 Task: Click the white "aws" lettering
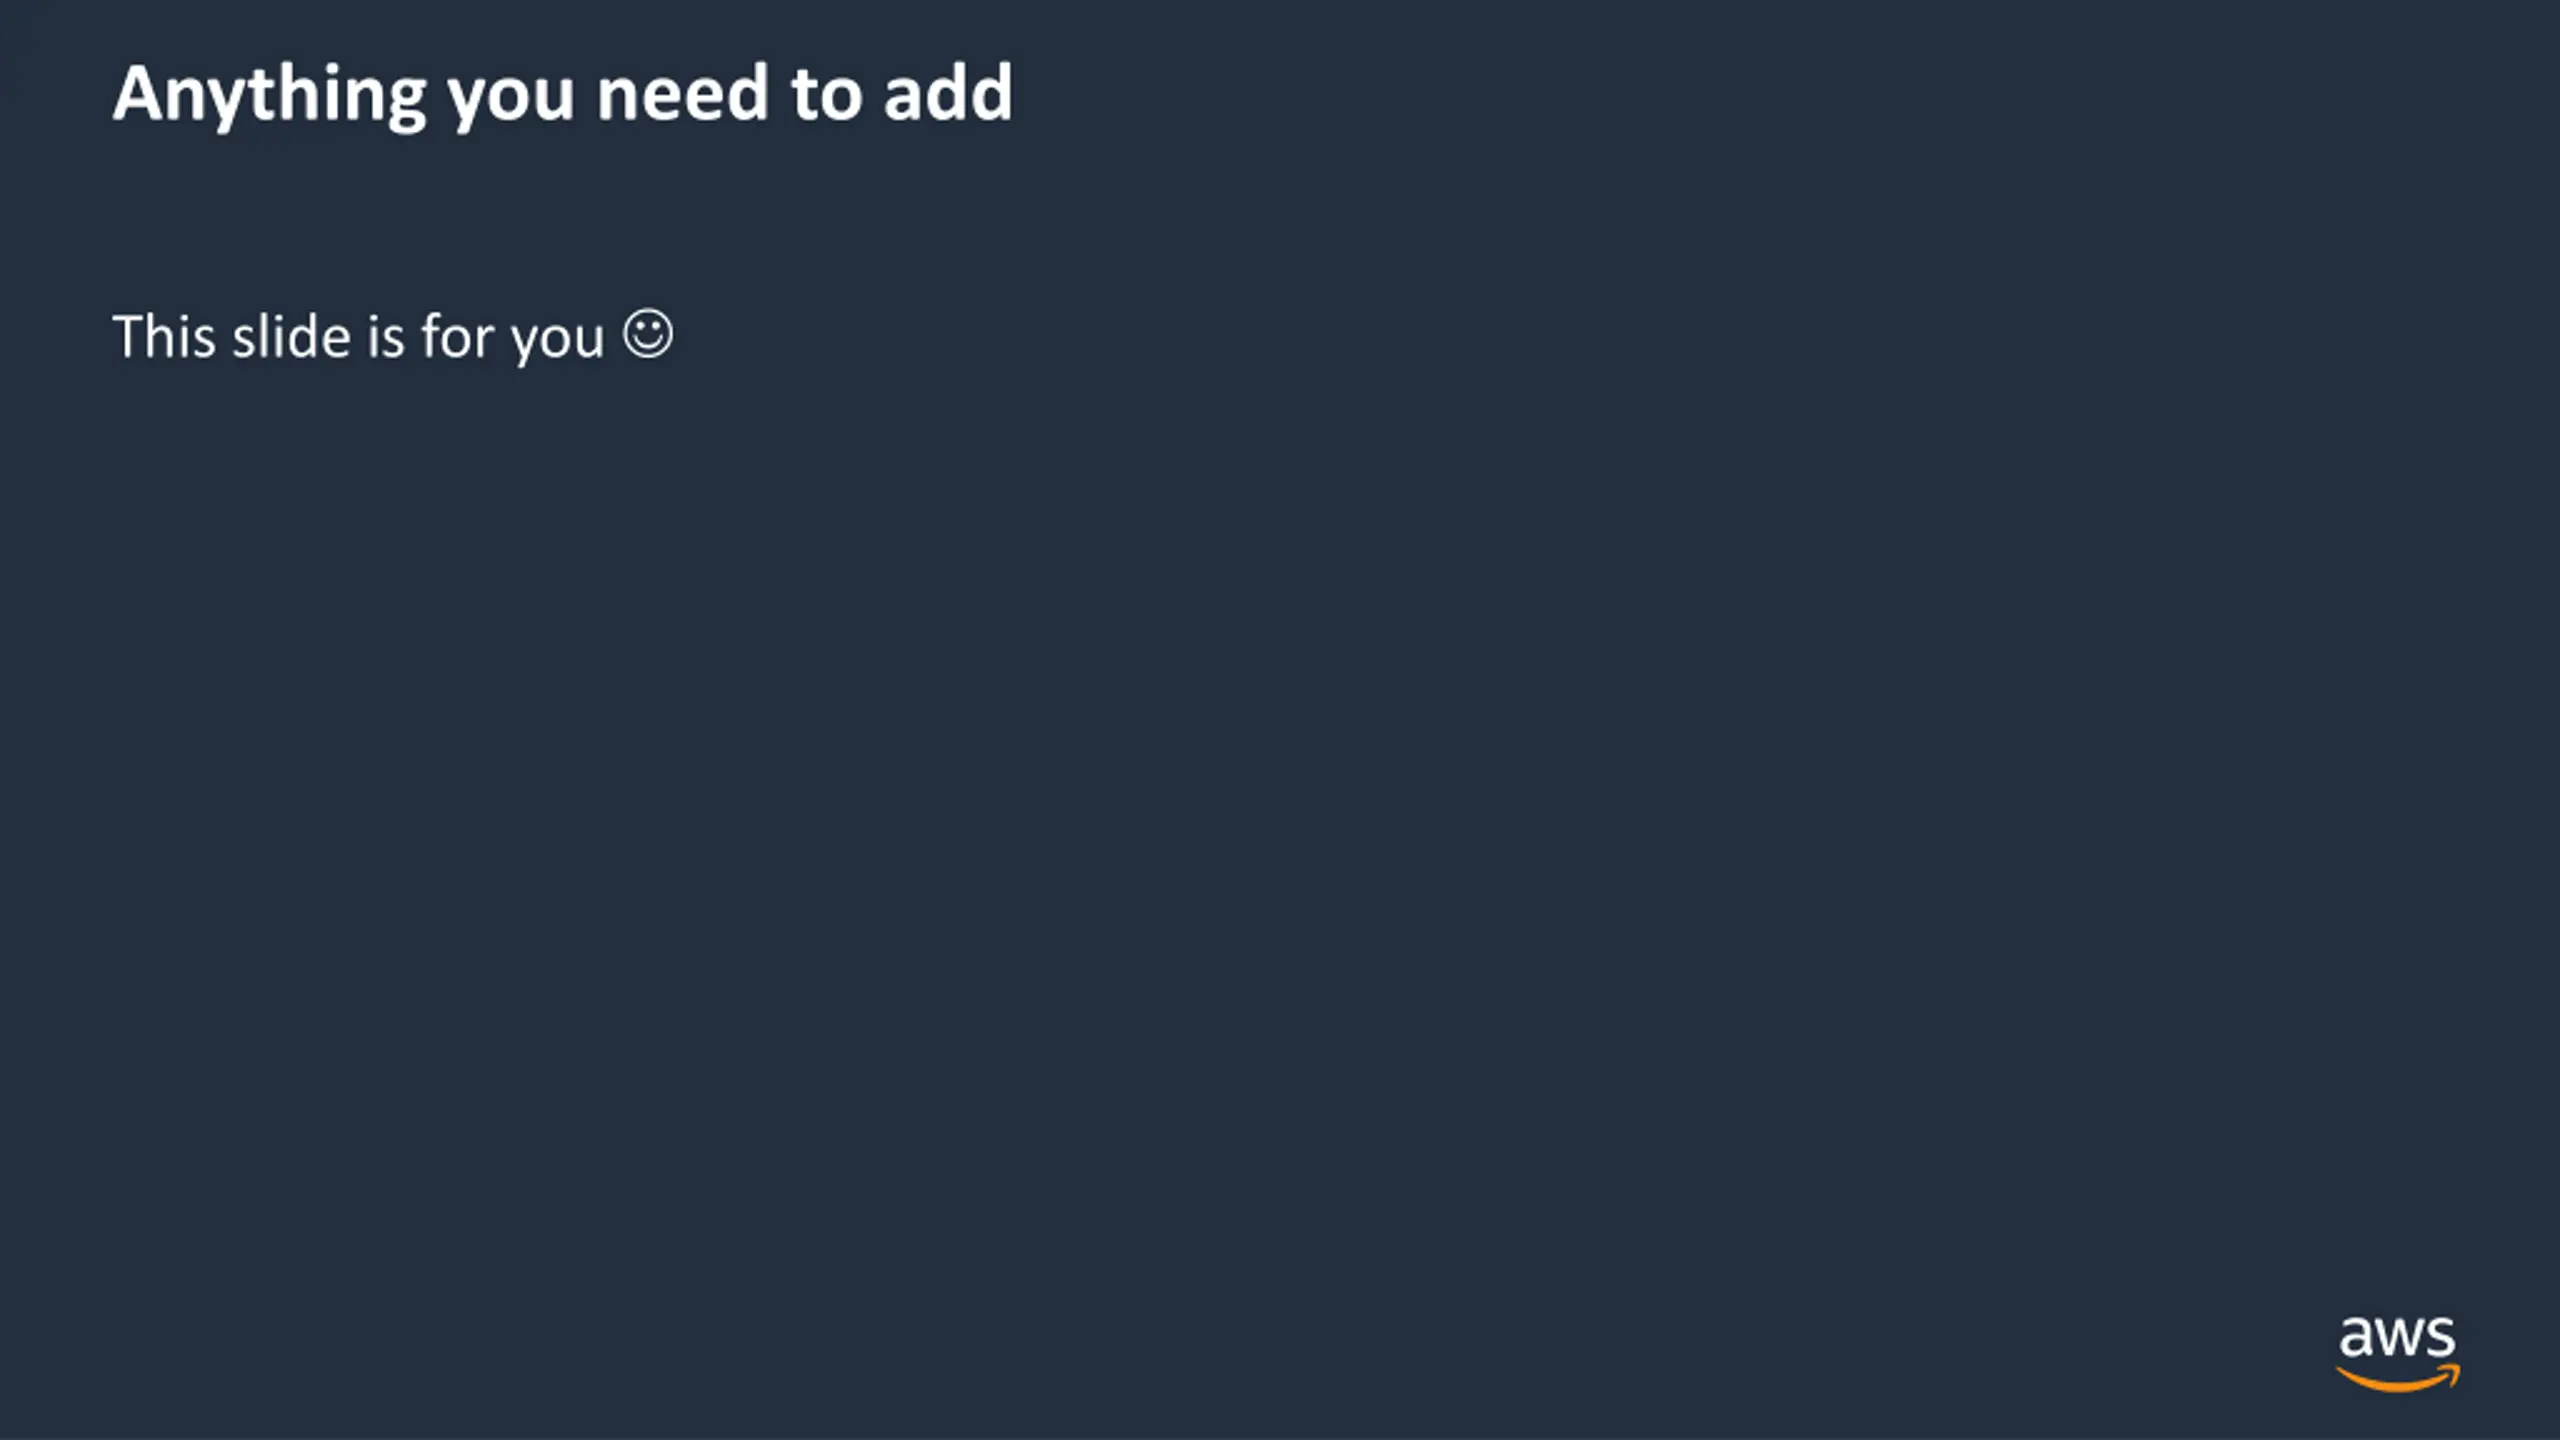[x=2397, y=1338]
